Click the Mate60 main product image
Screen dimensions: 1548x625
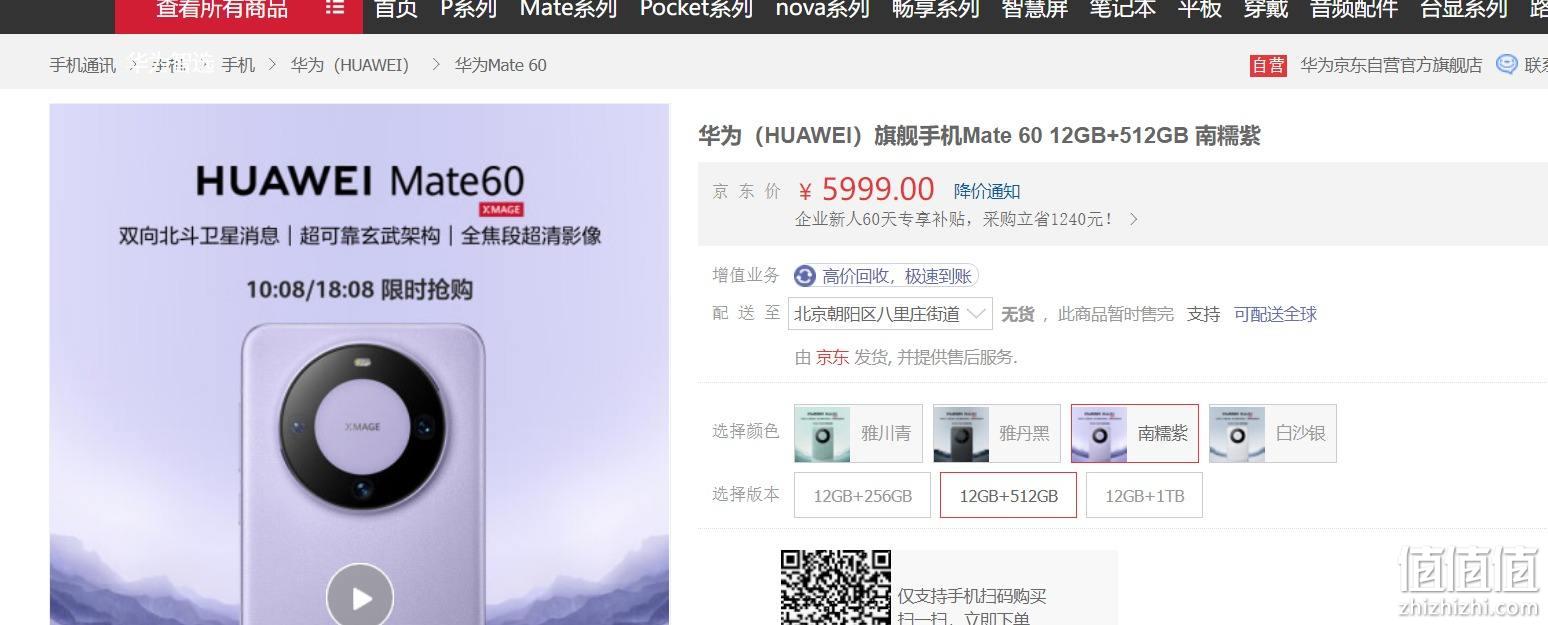point(359,364)
